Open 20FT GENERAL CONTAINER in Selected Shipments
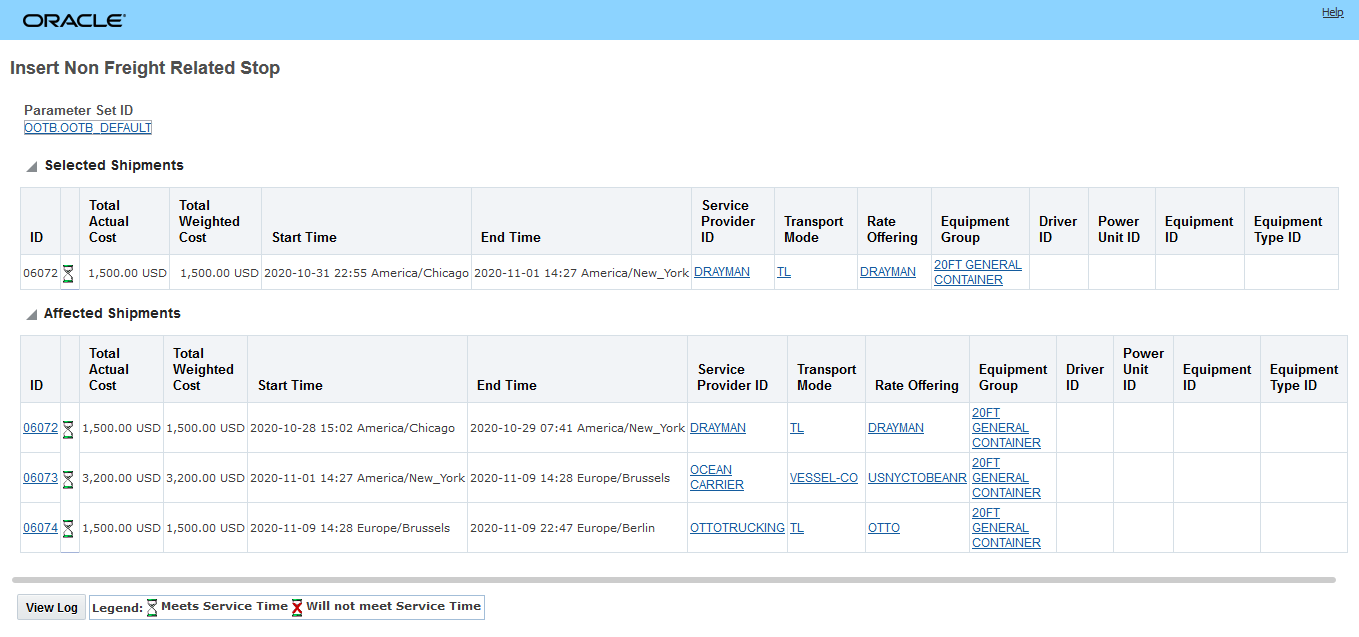Screen dimensions: 1359x637 [x=978, y=272]
